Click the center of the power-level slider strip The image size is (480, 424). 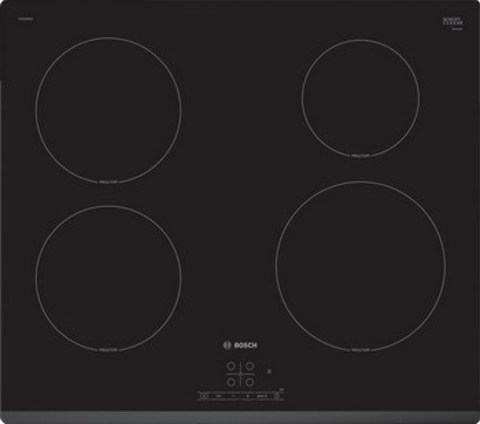point(240,396)
